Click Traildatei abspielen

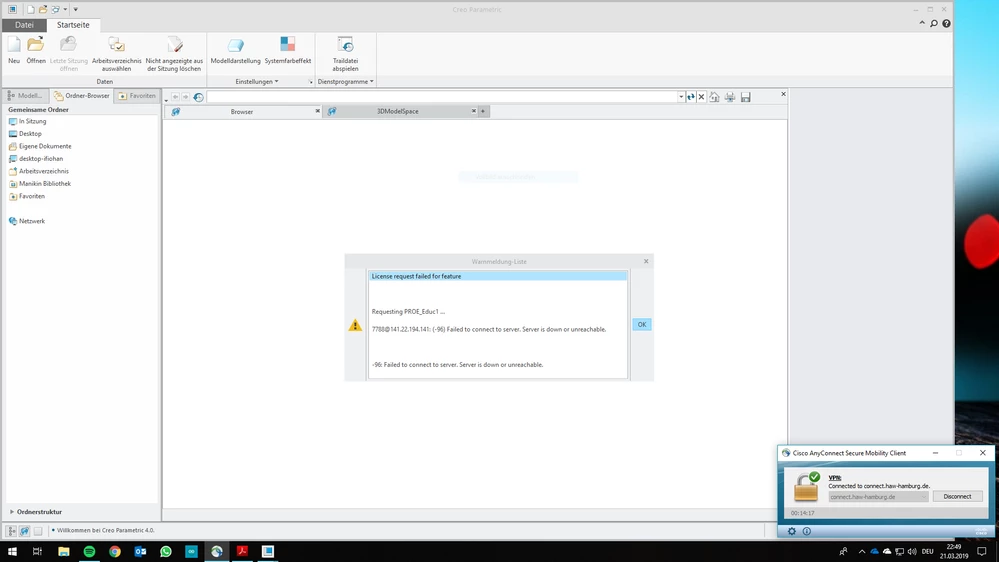[x=345, y=54]
